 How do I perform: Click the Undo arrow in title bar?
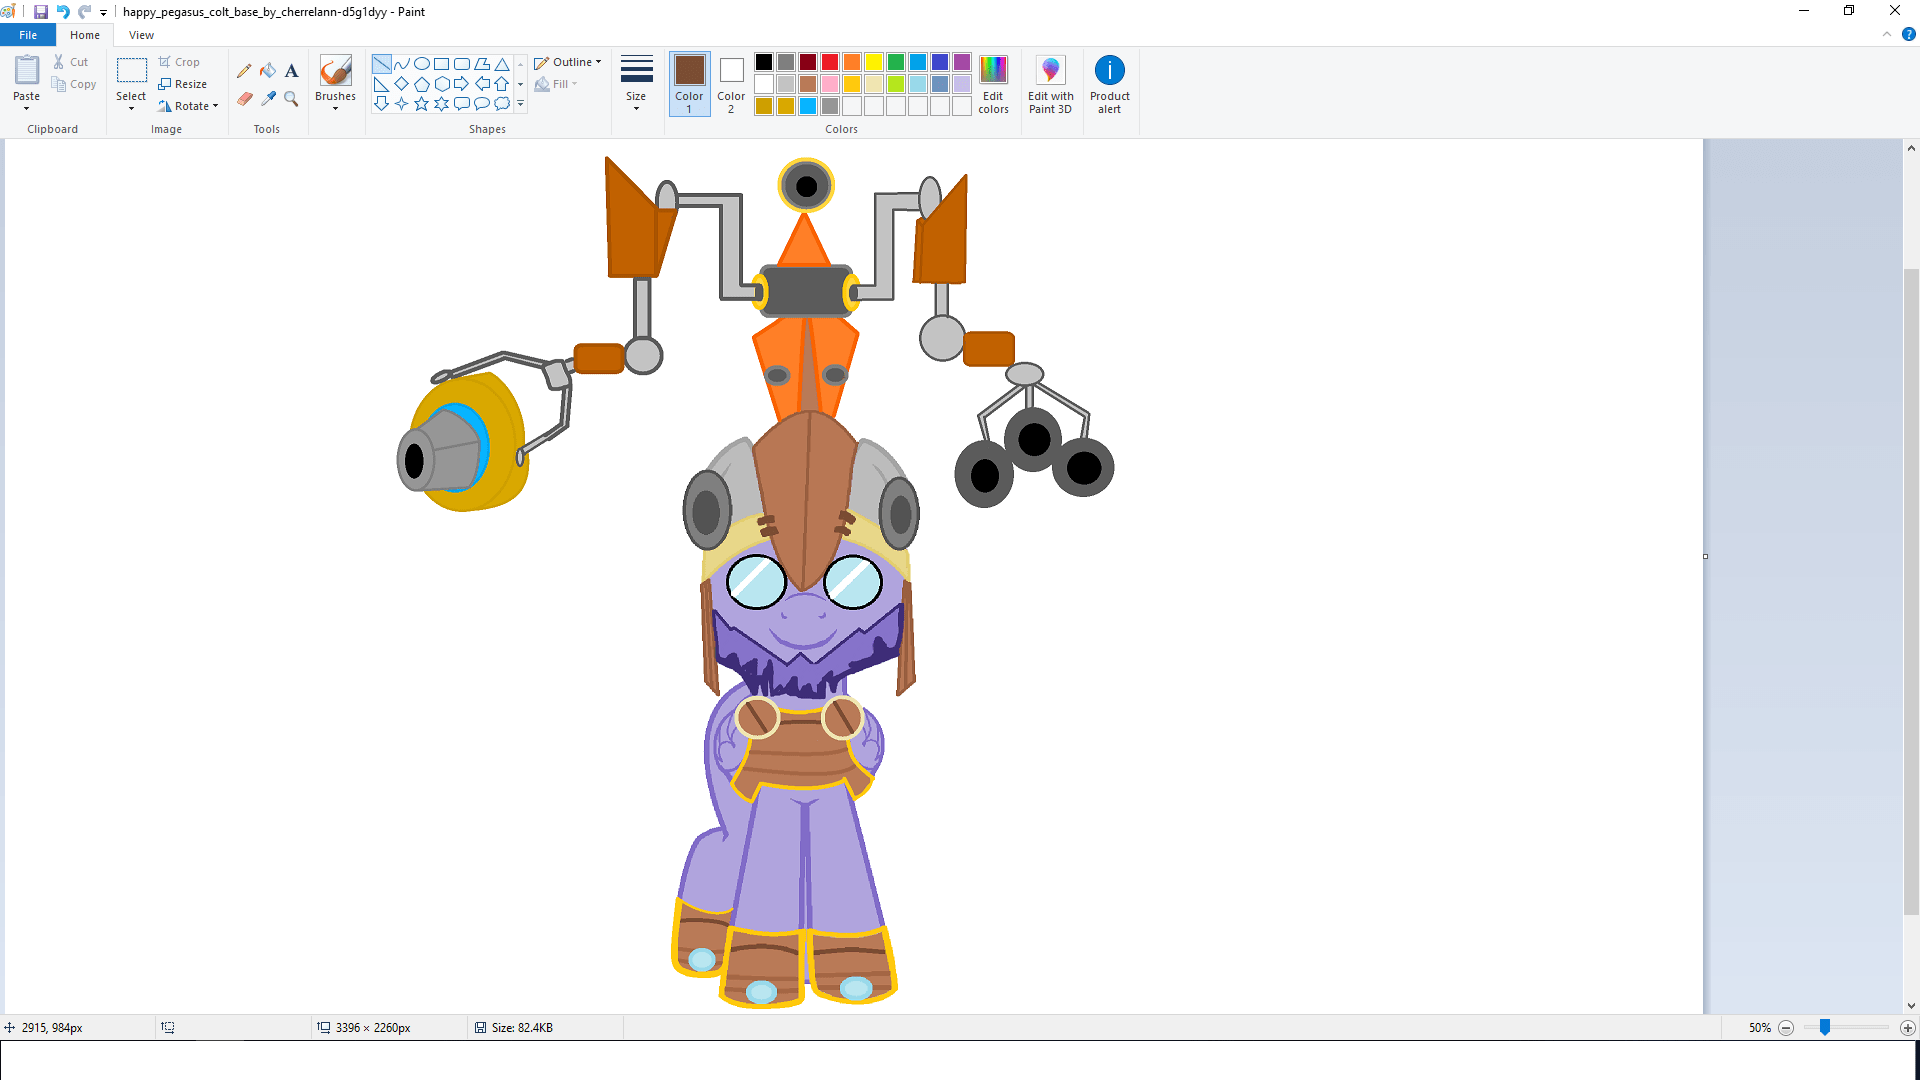(x=62, y=12)
